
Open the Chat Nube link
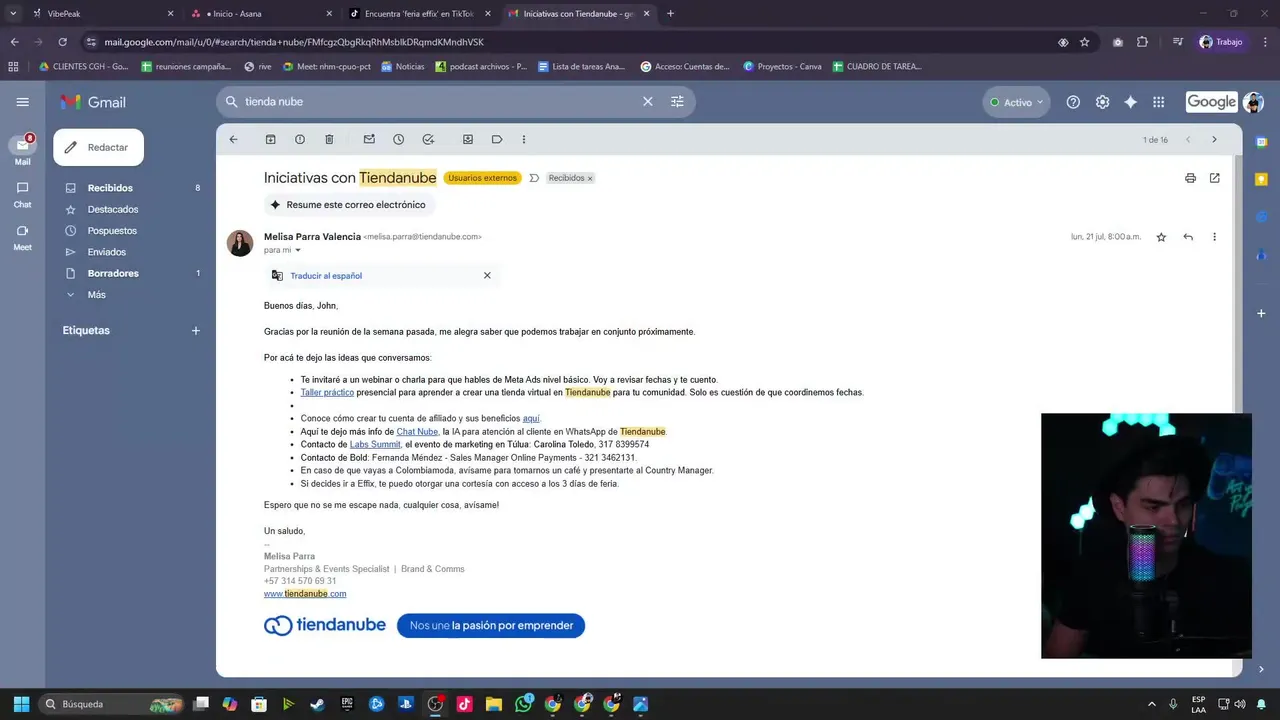[x=417, y=432]
